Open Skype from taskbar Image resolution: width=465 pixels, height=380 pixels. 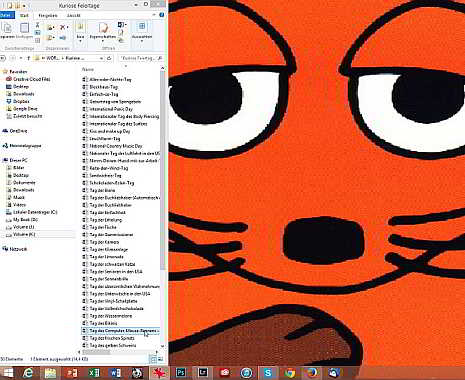click(x=268, y=373)
